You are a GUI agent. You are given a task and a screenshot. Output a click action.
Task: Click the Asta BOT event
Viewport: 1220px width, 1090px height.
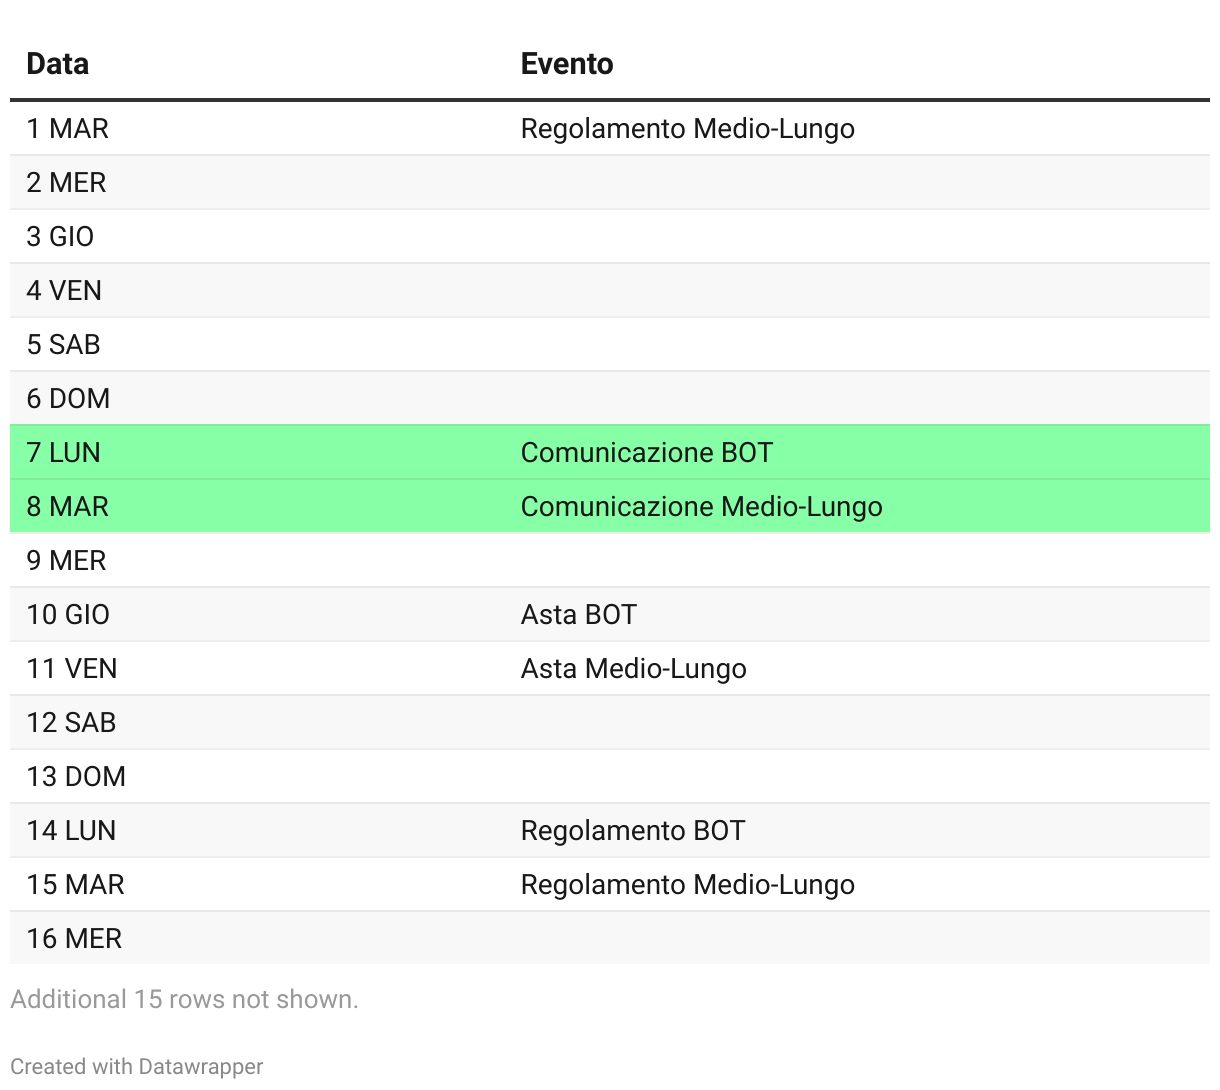(578, 615)
